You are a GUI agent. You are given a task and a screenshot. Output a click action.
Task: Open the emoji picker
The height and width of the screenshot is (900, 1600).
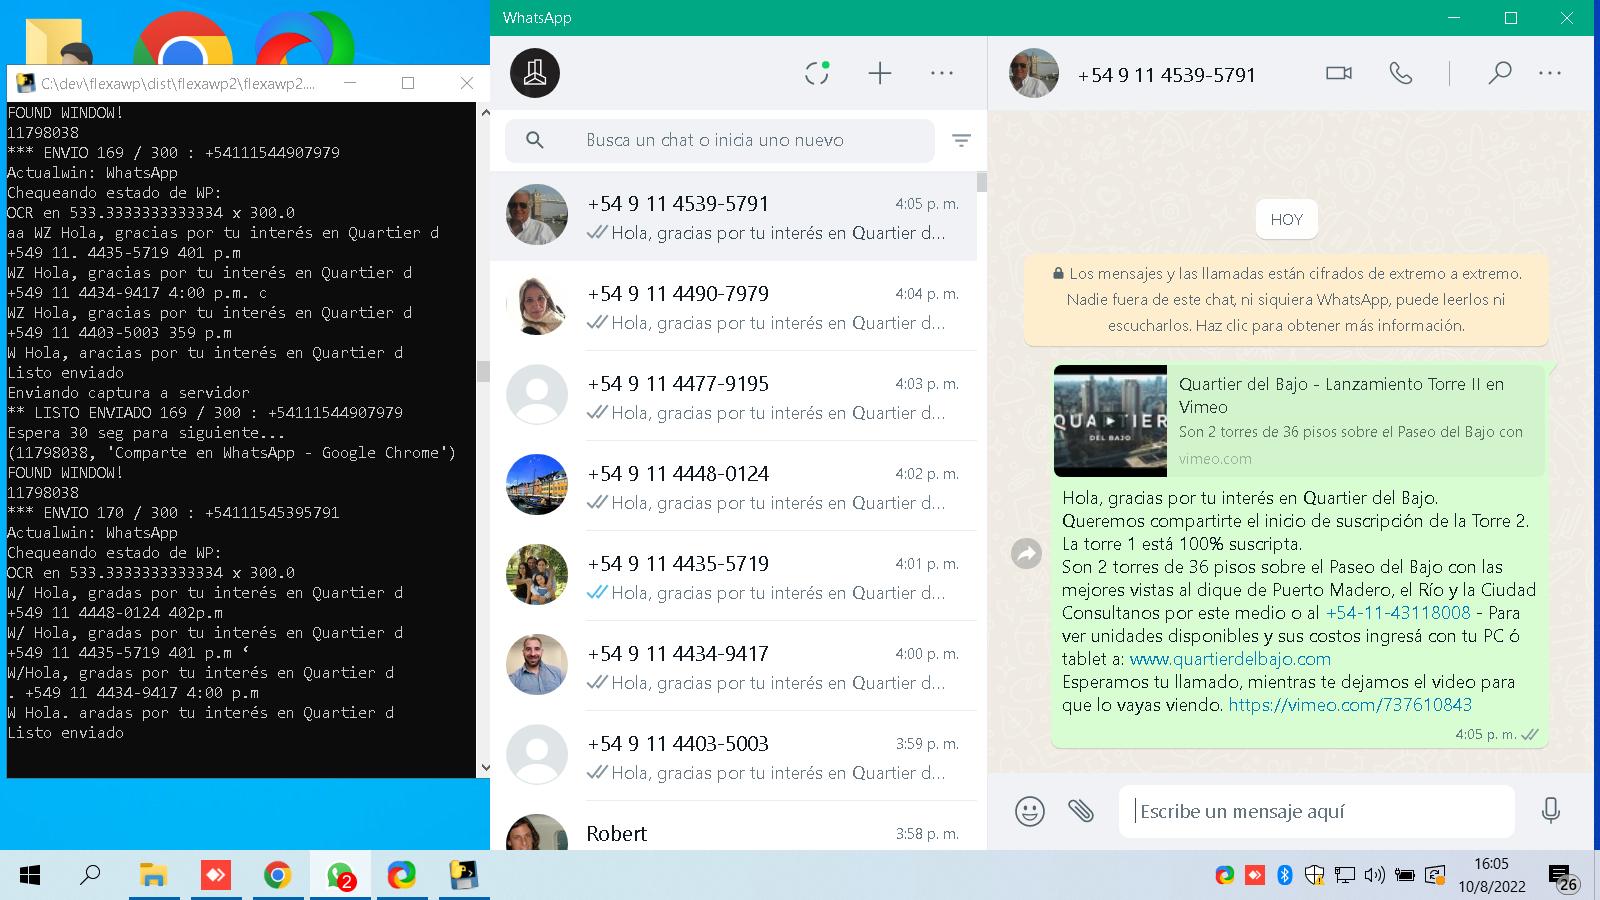pyautogui.click(x=1029, y=811)
